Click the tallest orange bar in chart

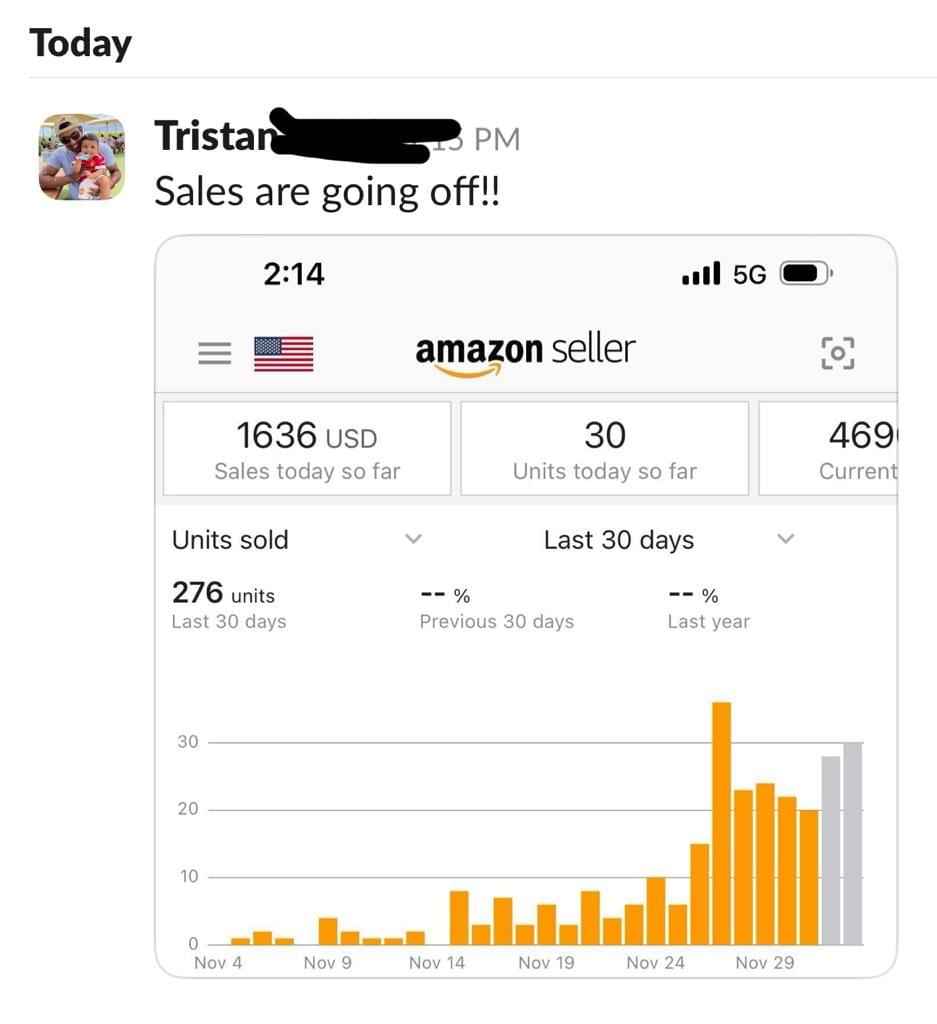click(721, 822)
